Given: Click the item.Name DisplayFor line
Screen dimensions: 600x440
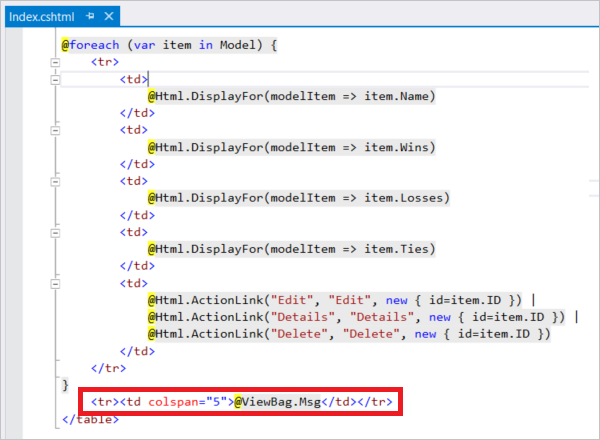Looking at the screenshot, I should [292, 96].
